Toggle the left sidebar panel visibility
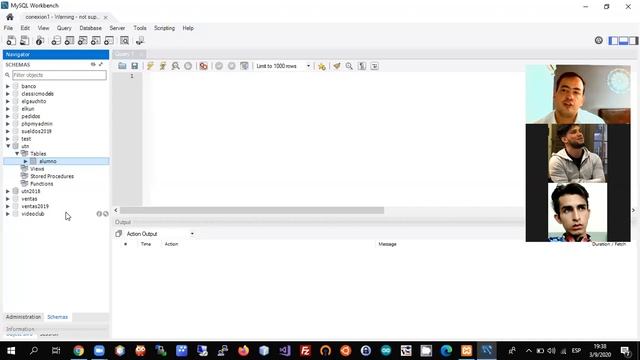Image resolution: width=640 pixels, height=360 pixels. 613,40
